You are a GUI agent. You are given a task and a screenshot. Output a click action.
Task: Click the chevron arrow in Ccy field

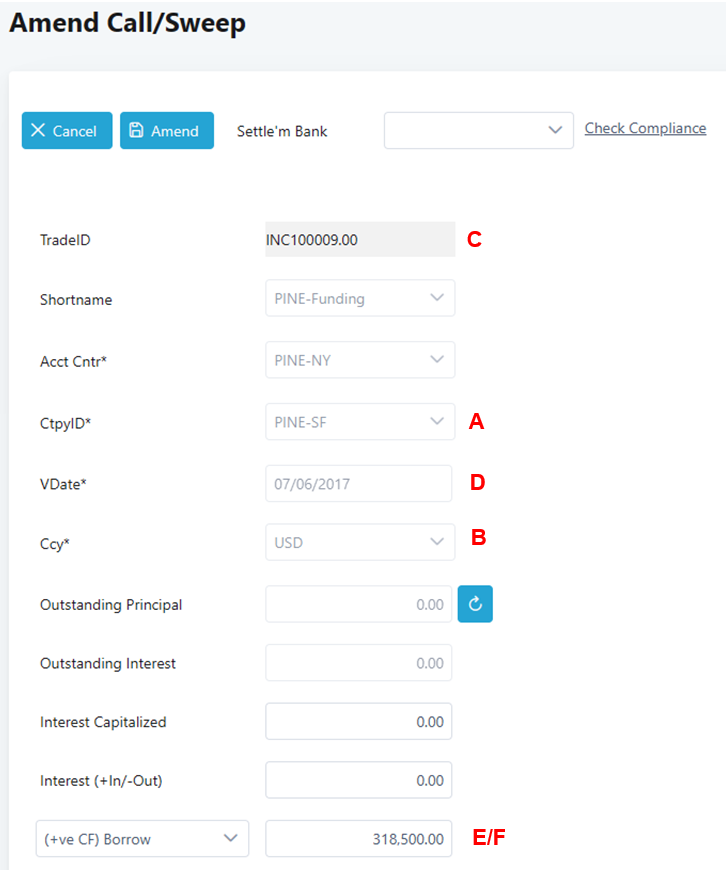click(436, 542)
